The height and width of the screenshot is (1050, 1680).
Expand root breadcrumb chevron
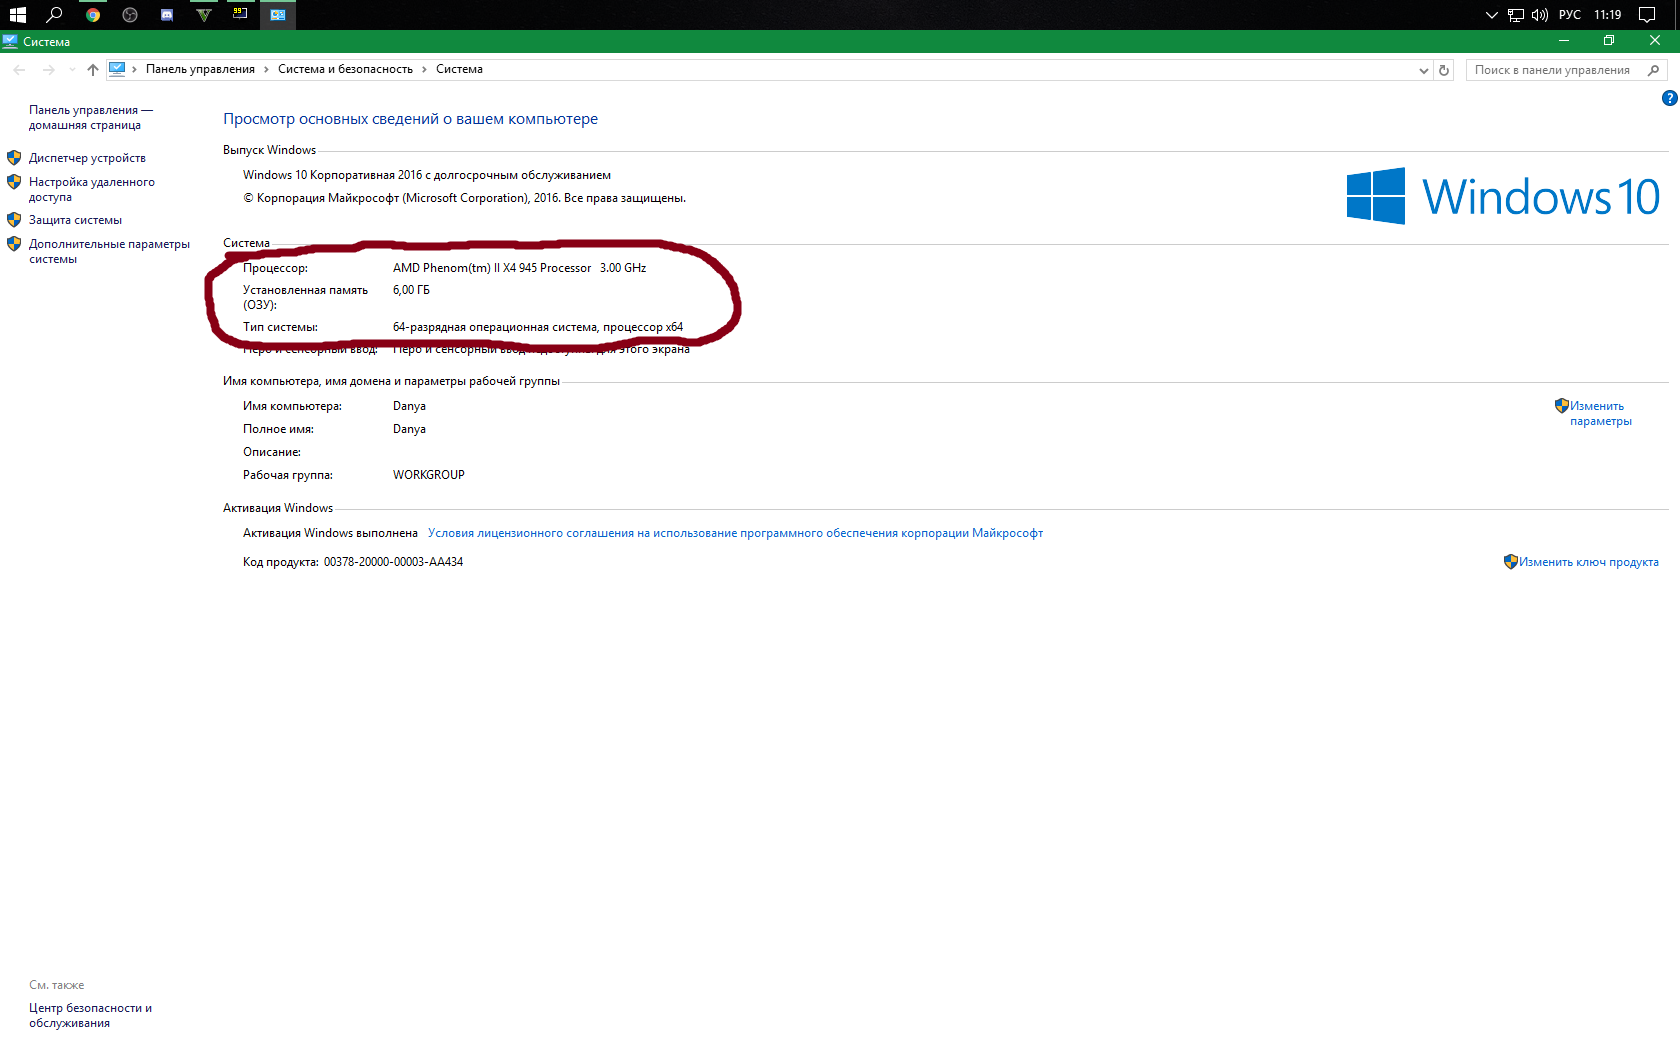point(134,69)
